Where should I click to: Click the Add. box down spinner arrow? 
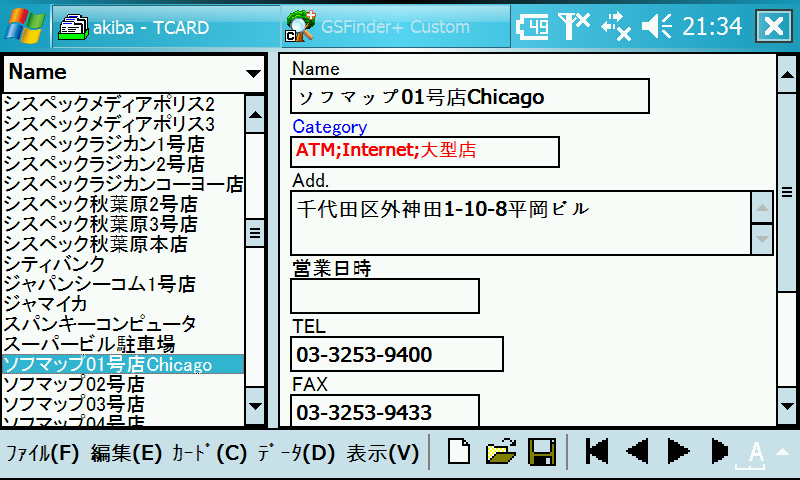point(762,239)
